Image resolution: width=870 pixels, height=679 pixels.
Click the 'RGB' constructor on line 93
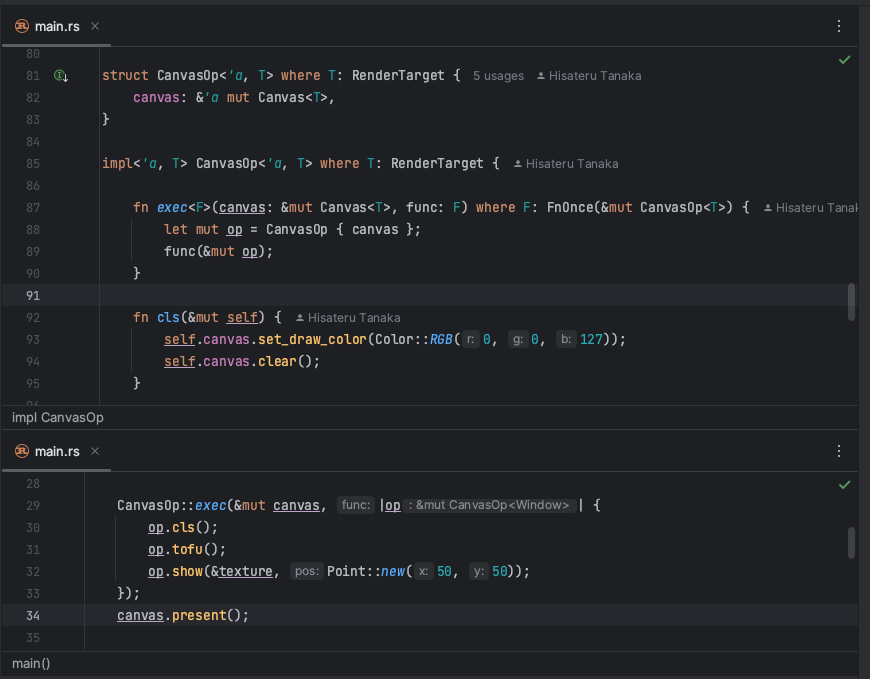441,340
